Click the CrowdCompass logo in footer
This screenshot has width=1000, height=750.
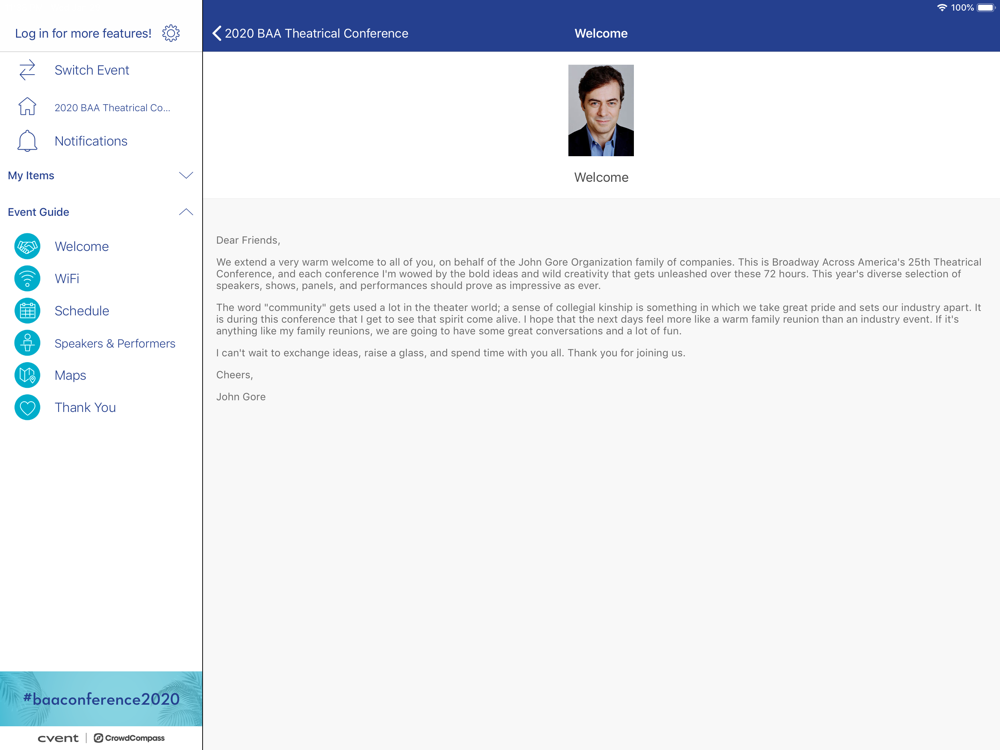[x=129, y=738]
